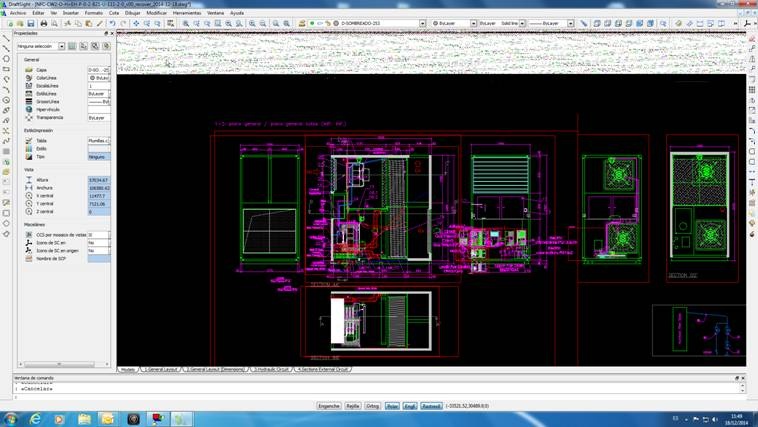This screenshot has width=758, height=427.
Task: Click the ColorLínea ByLayer color swatch
Action: click(x=92, y=78)
